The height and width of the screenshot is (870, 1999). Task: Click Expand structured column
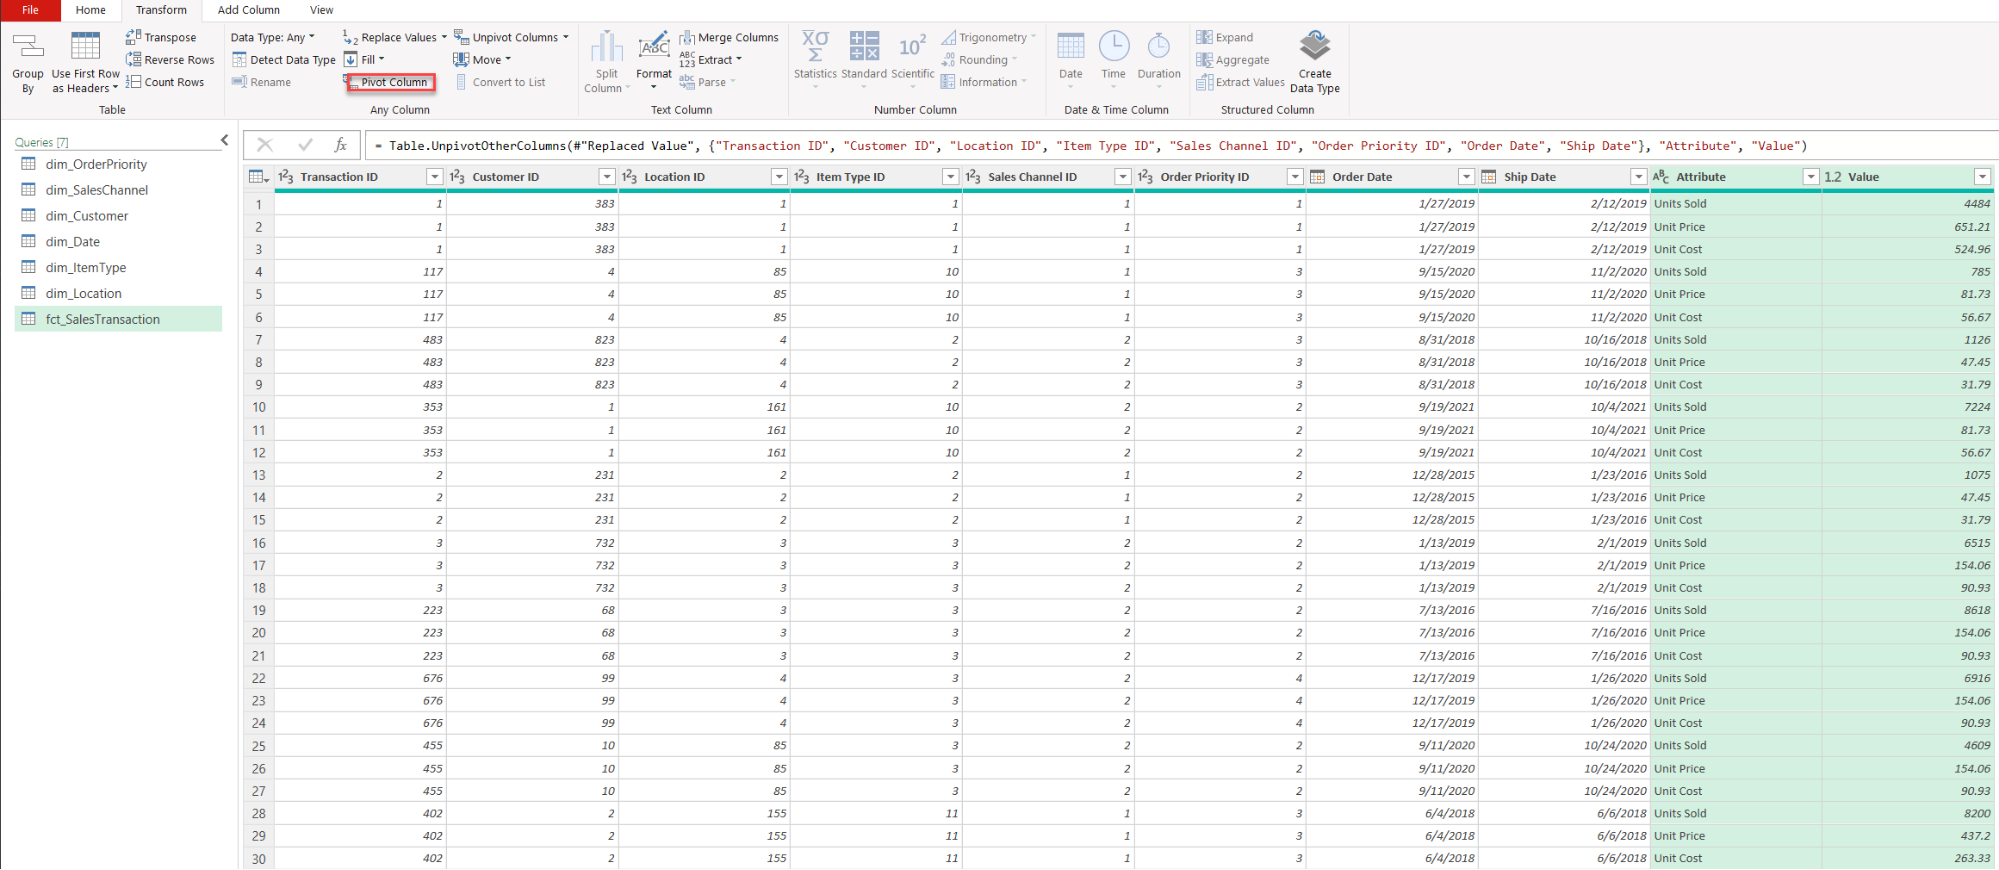coord(1225,37)
